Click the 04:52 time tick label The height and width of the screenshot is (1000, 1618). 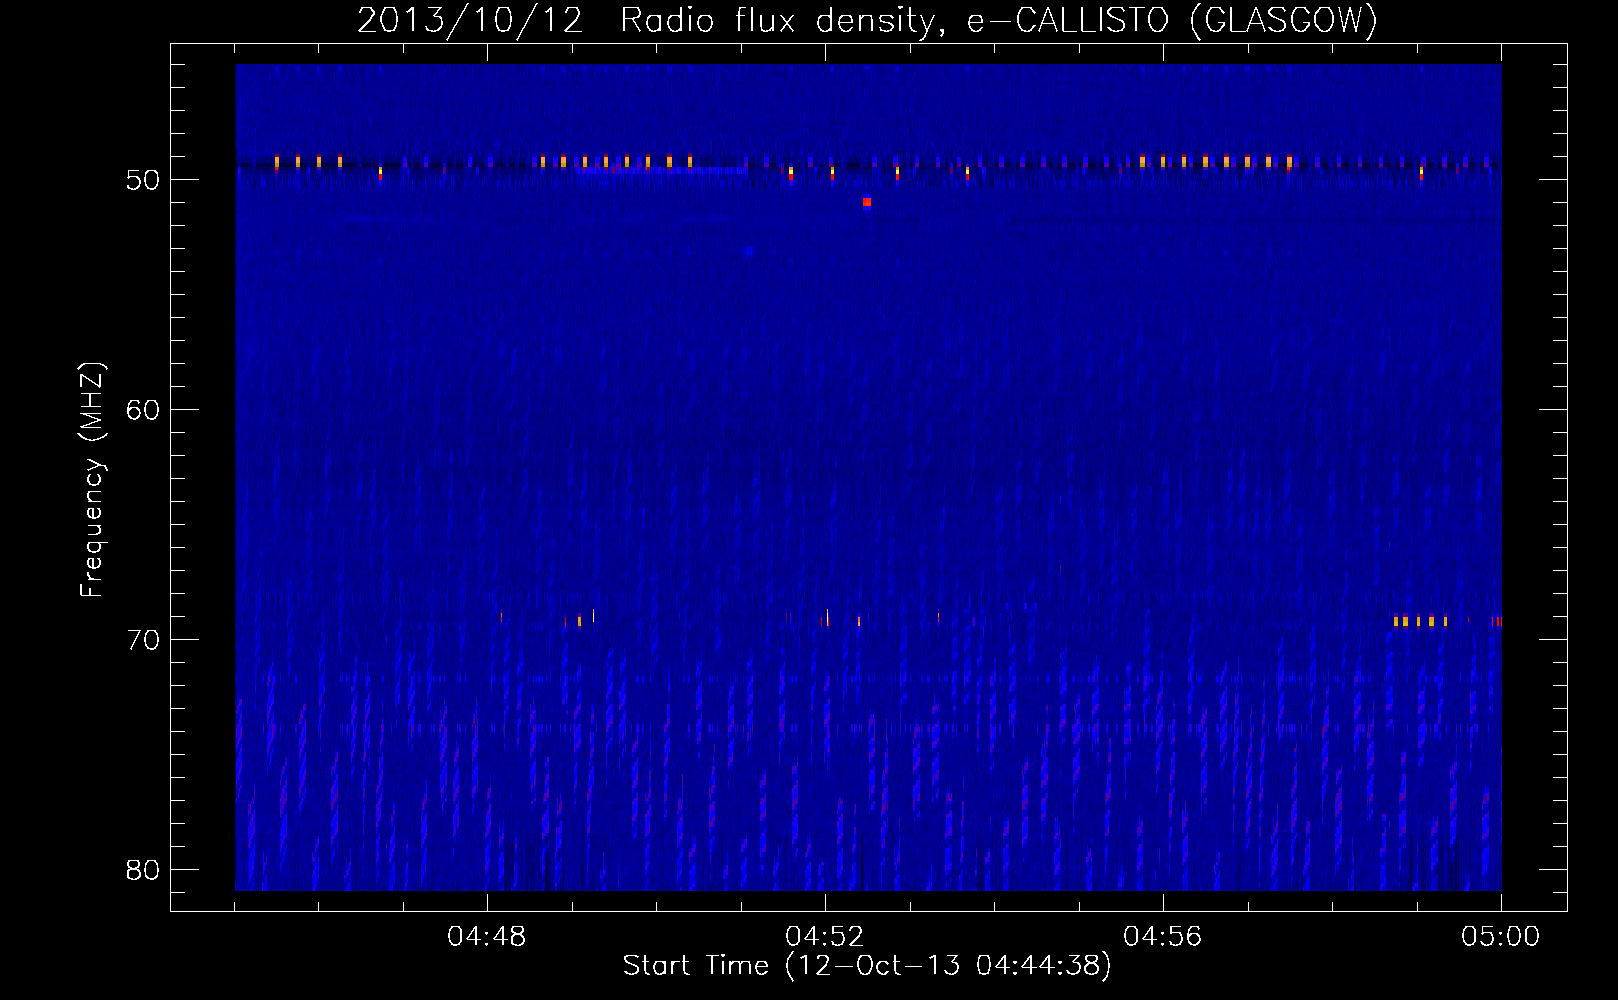pos(825,937)
